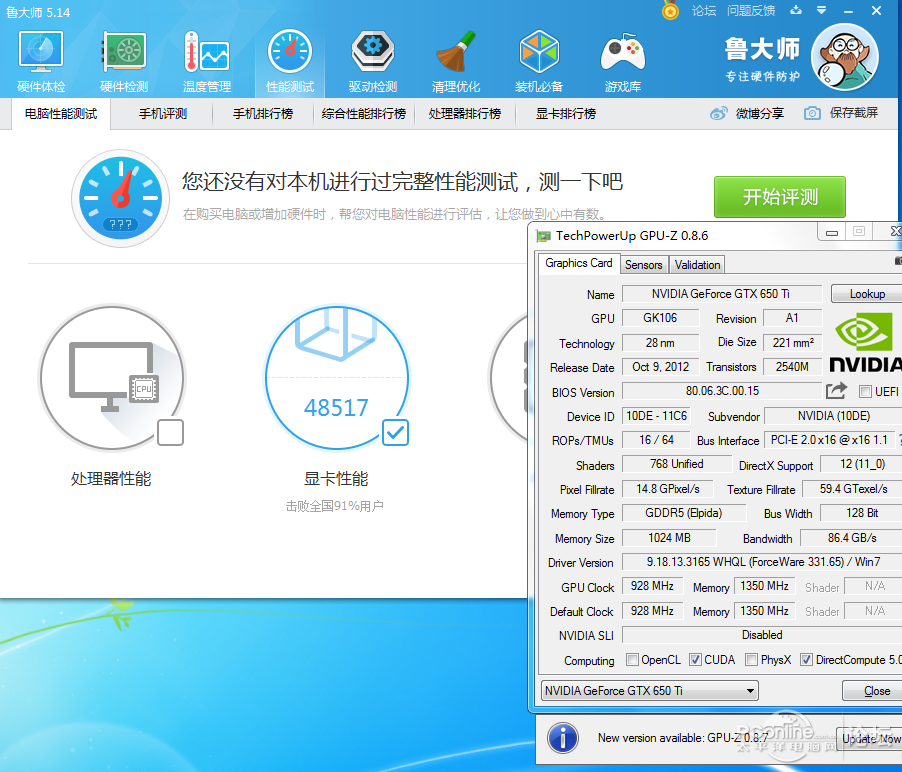Click the NVIDIA SLI Disabled field

pos(762,635)
